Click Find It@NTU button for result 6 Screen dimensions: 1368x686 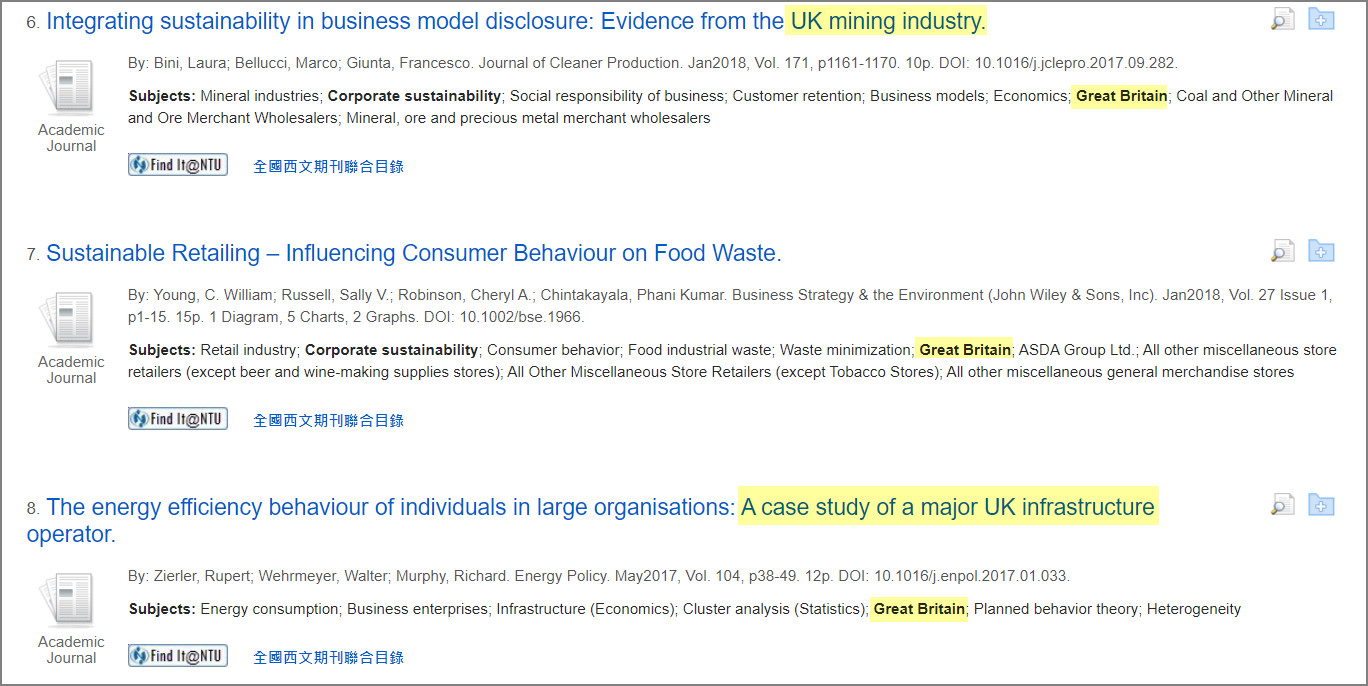pyautogui.click(x=178, y=165)
